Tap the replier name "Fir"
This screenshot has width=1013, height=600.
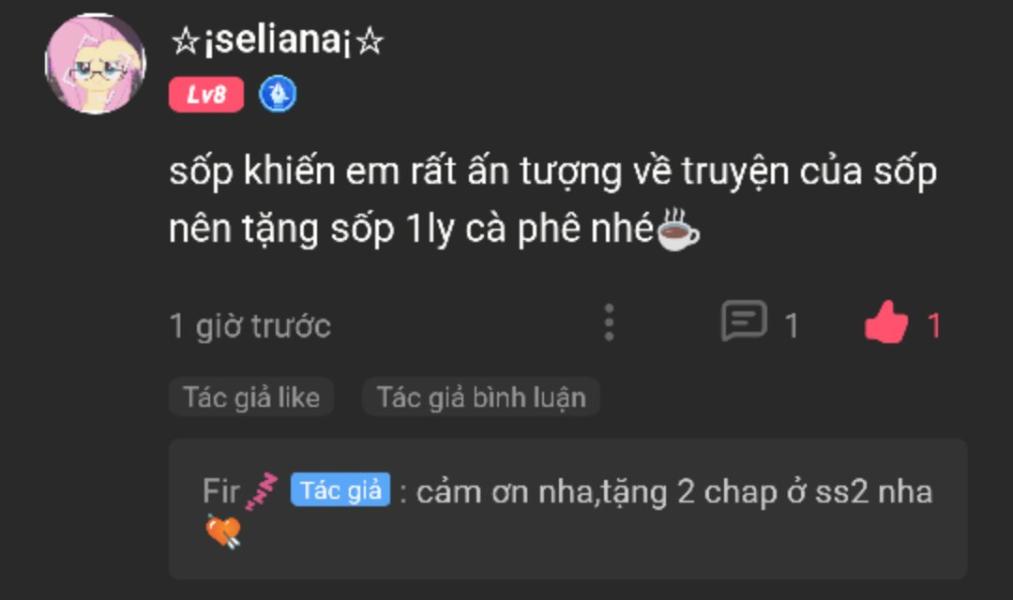(221, 491)
